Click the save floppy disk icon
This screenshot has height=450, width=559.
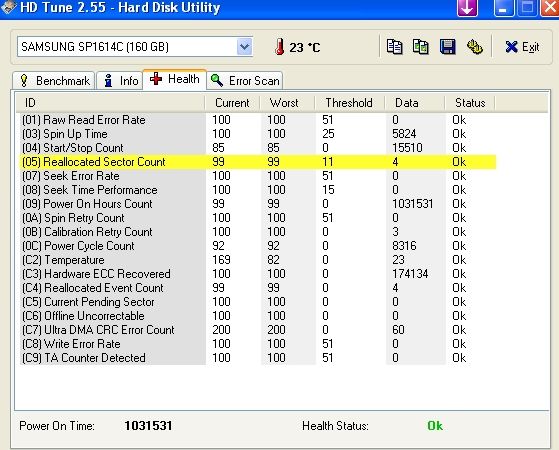click(x=447, y=47)
